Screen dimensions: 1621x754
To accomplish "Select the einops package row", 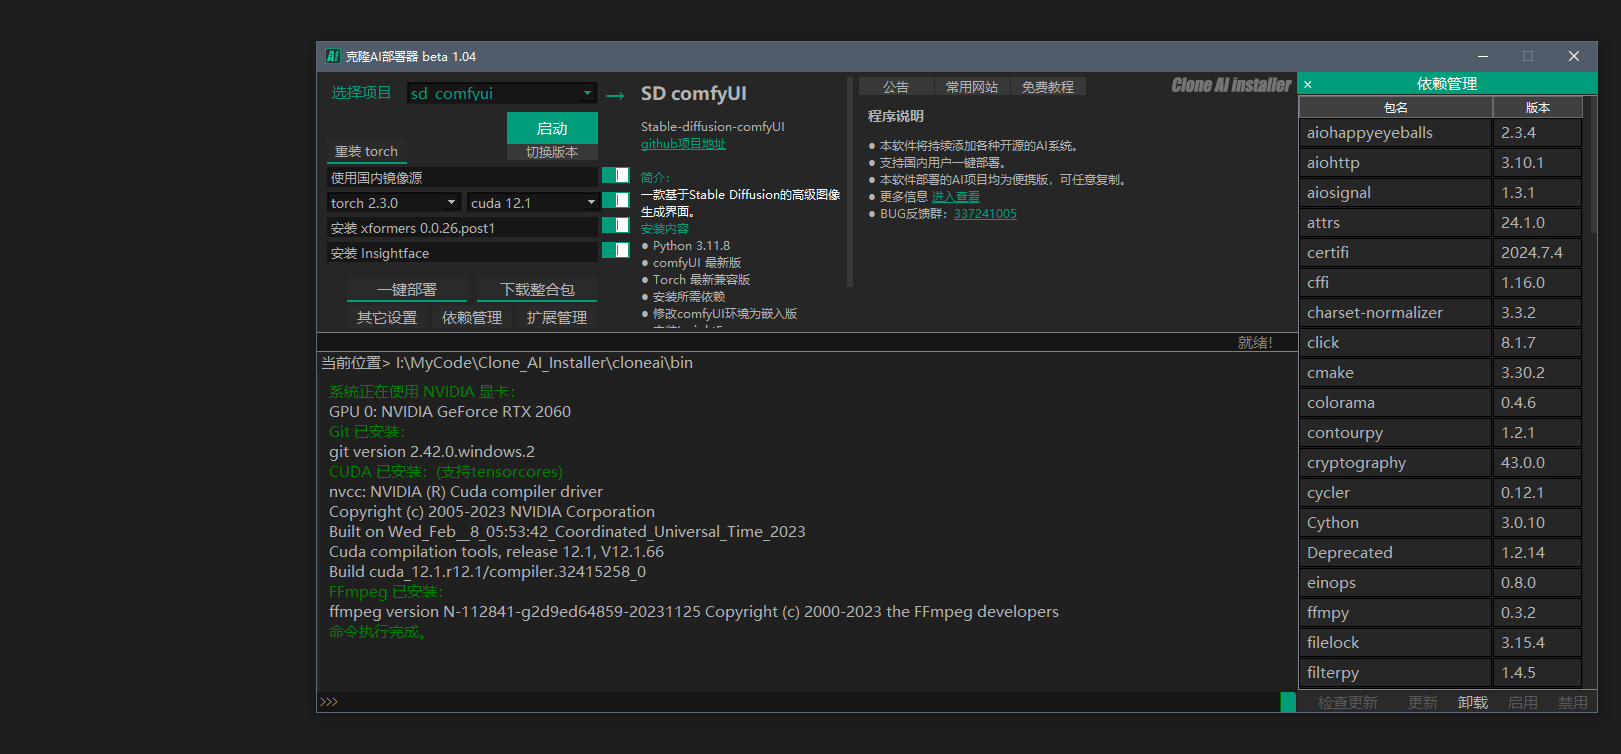I will (x=1441, y=583).
